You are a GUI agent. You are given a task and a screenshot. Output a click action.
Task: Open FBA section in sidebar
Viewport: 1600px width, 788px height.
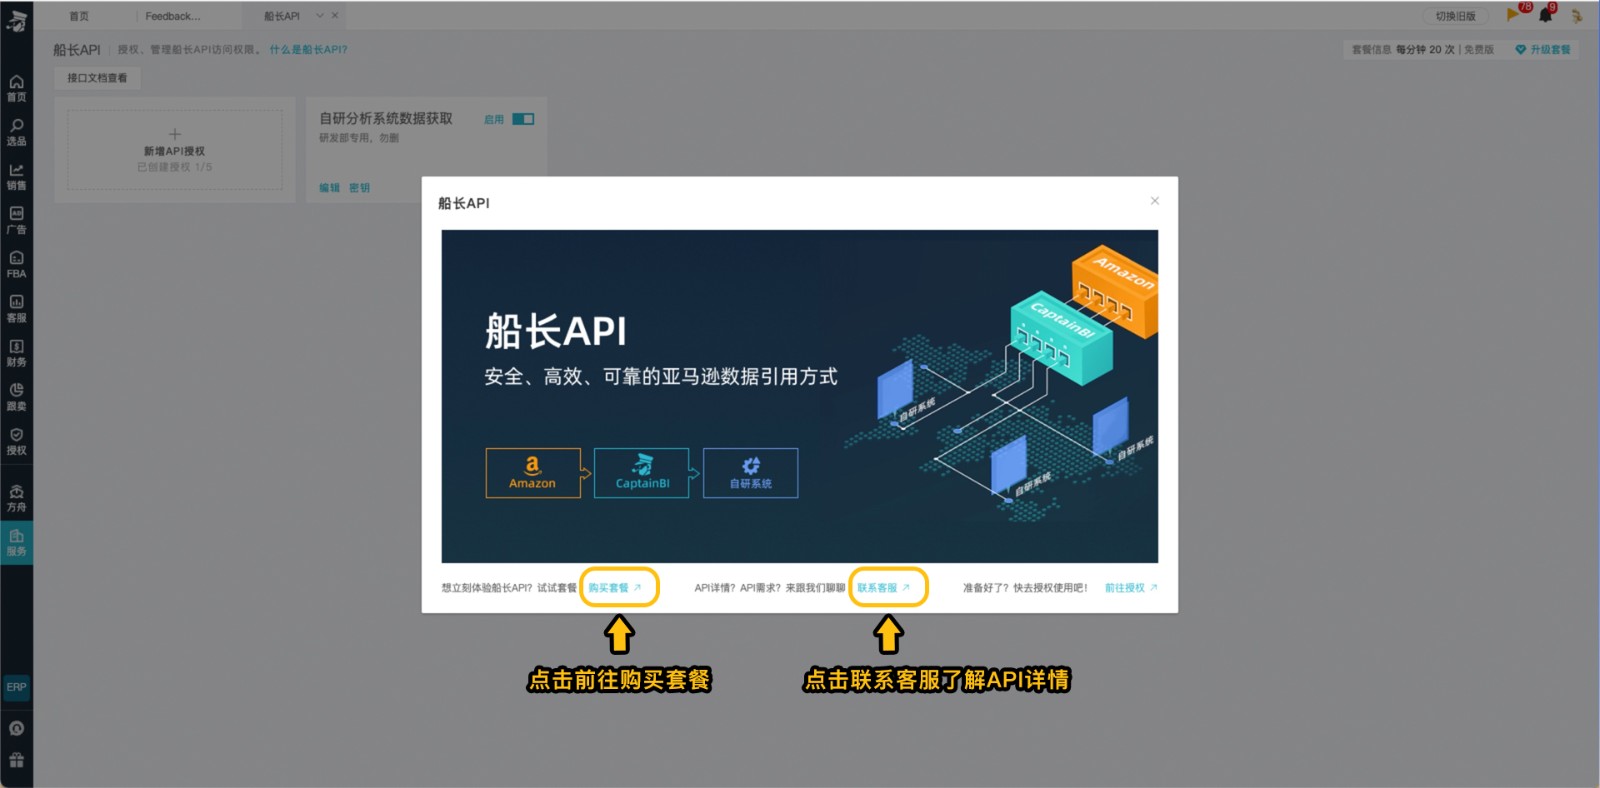(16, 264)
